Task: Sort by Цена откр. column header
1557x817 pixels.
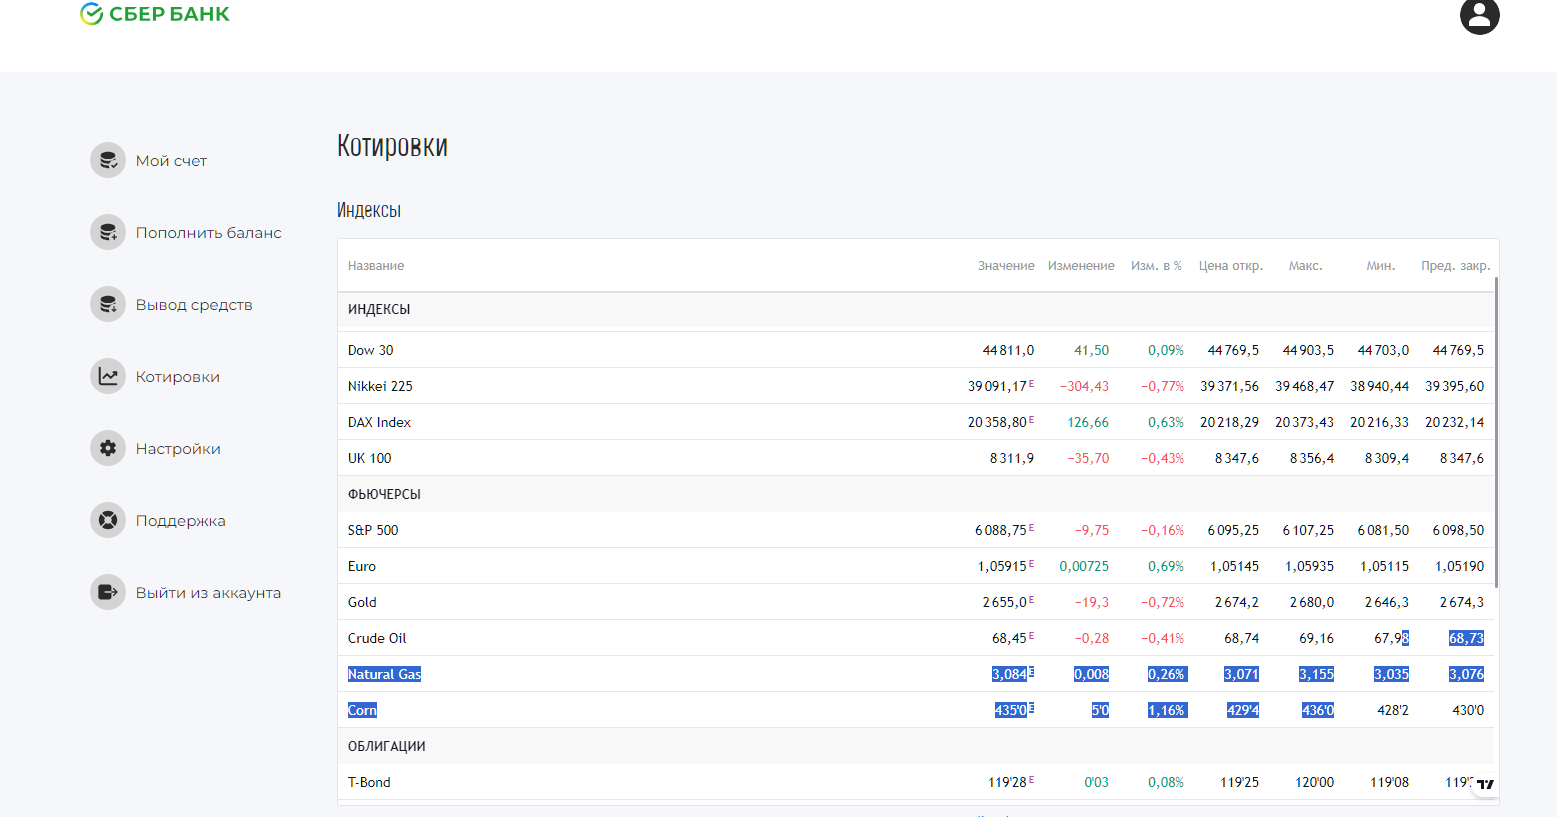Action: 1231,266
